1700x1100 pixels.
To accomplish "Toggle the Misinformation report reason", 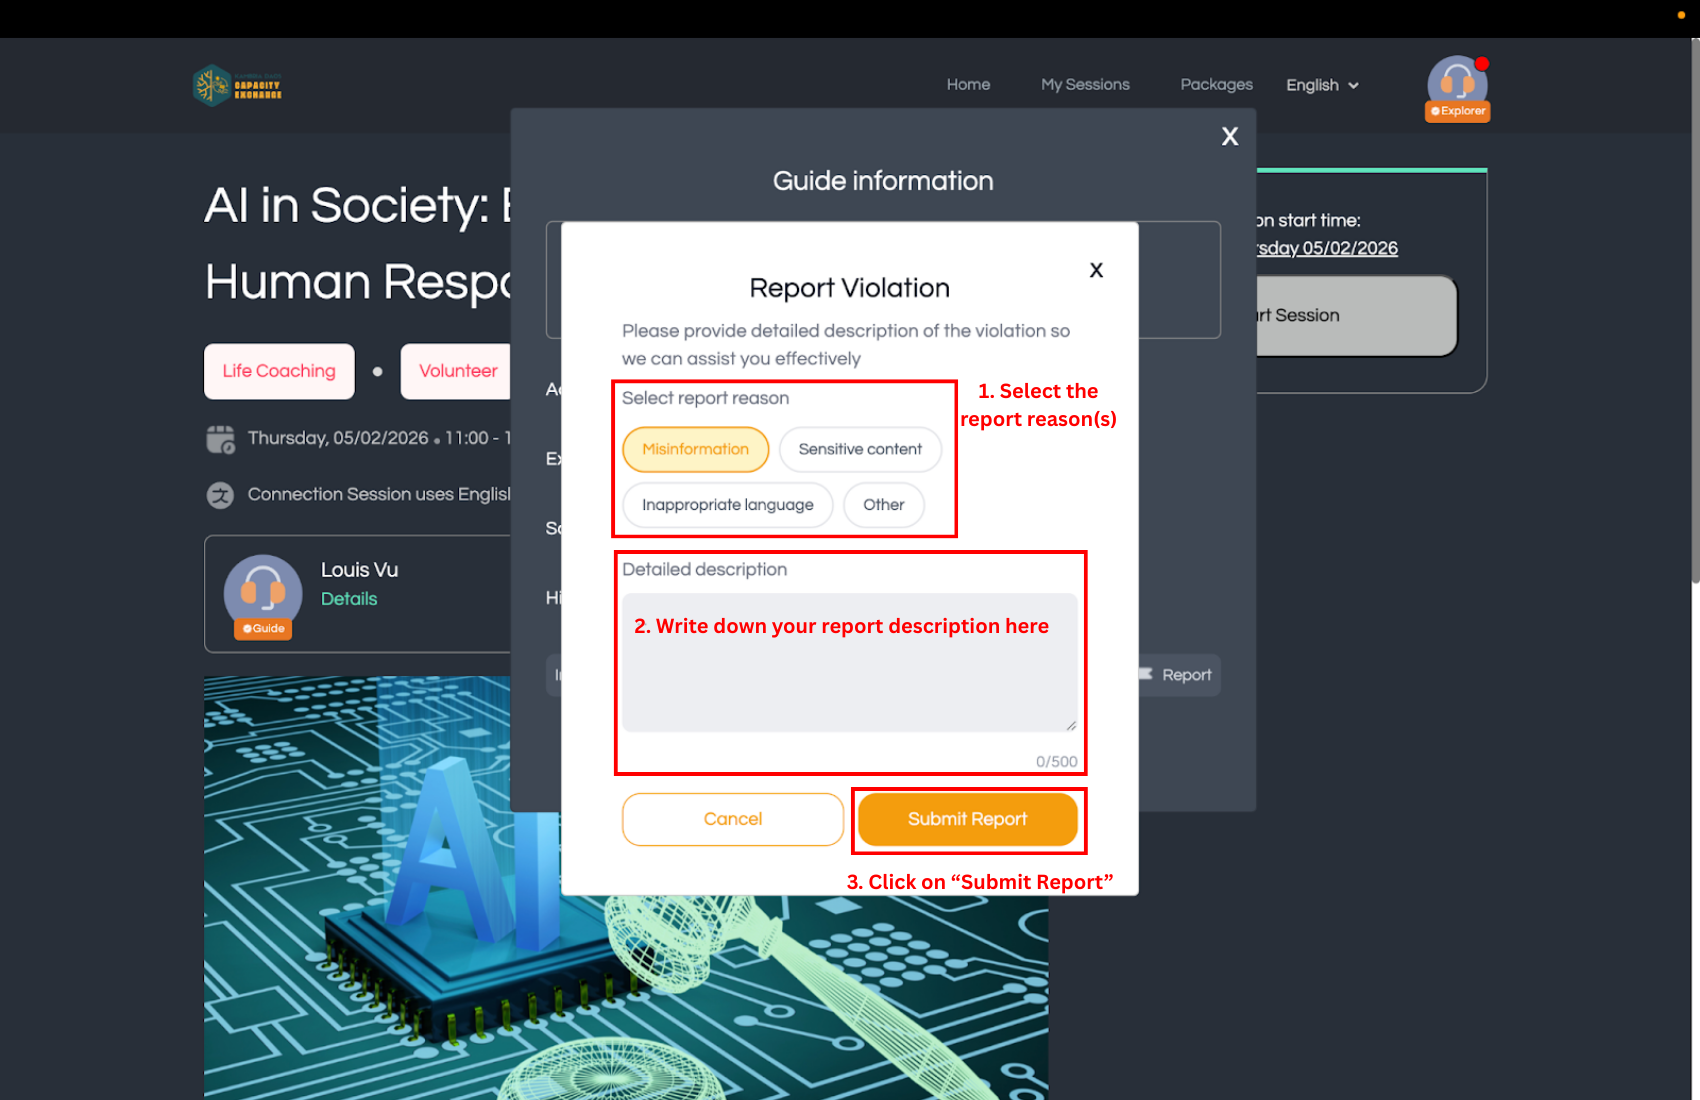I will pyautogui.click(x=695, y=450).
